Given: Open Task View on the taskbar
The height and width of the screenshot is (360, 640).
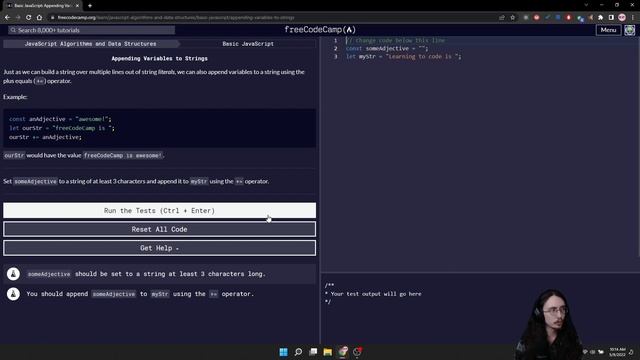Looking at the screenshot, I should tap(313, 352).
